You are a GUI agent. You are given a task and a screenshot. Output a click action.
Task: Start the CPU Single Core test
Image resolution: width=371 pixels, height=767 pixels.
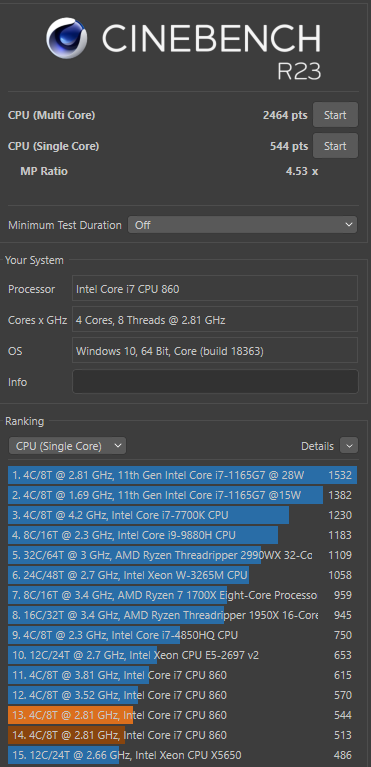pos(335,146)
